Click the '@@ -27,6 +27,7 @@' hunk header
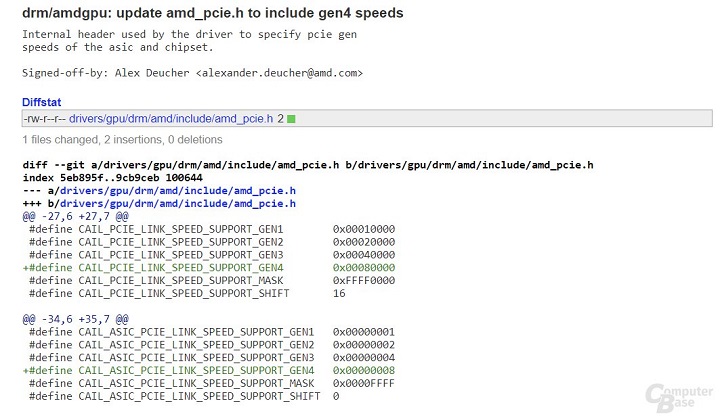Image resolution: width=720 pixels, height=420 pixels. [76, 216]
